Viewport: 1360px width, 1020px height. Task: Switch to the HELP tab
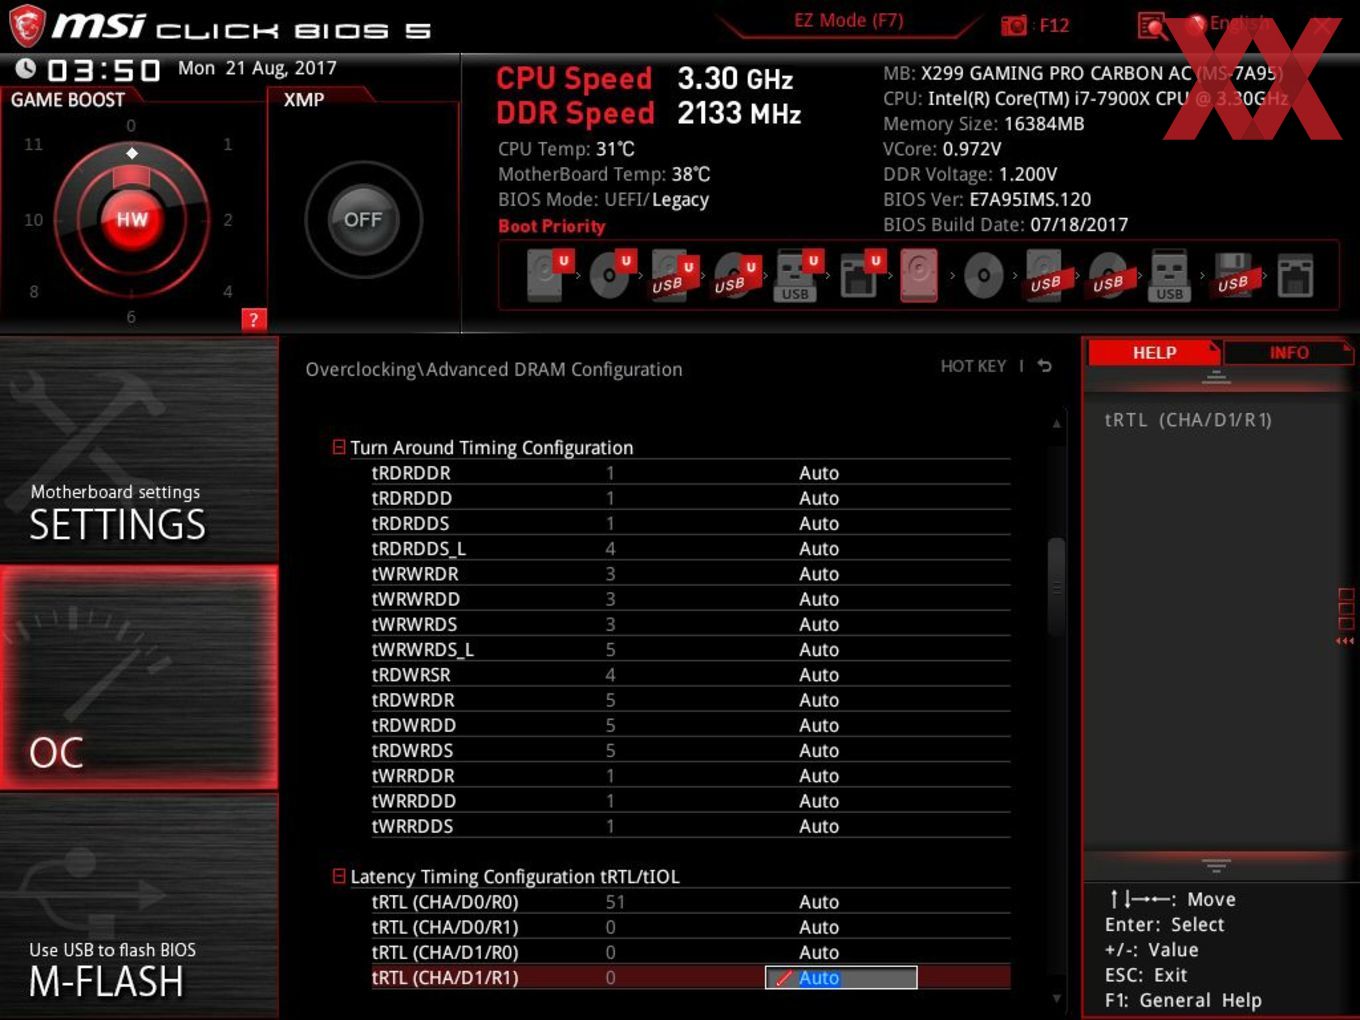[1154, 352]
